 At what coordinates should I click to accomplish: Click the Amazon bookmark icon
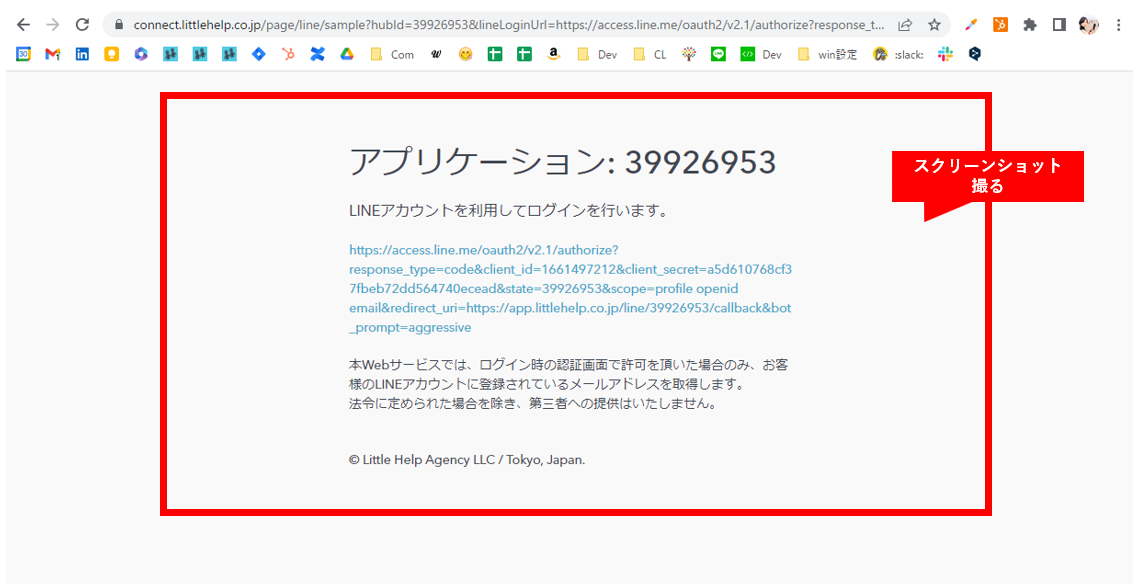click(x=553, y=55)
